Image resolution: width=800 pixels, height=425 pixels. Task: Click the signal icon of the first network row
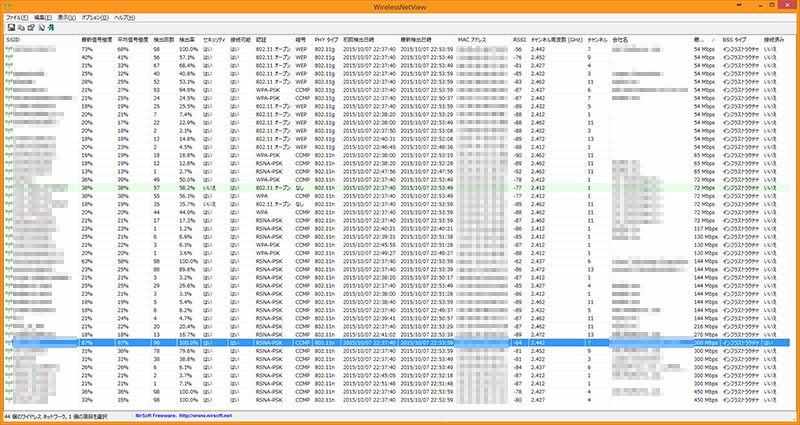coord(8,48)
